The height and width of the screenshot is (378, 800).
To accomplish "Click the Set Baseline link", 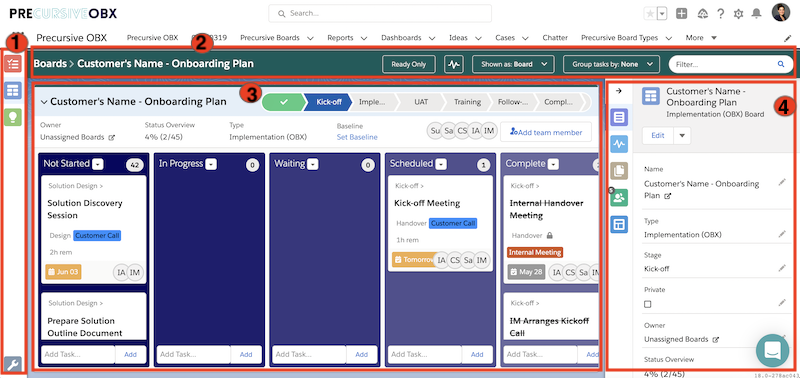I will tap(357, 137).
